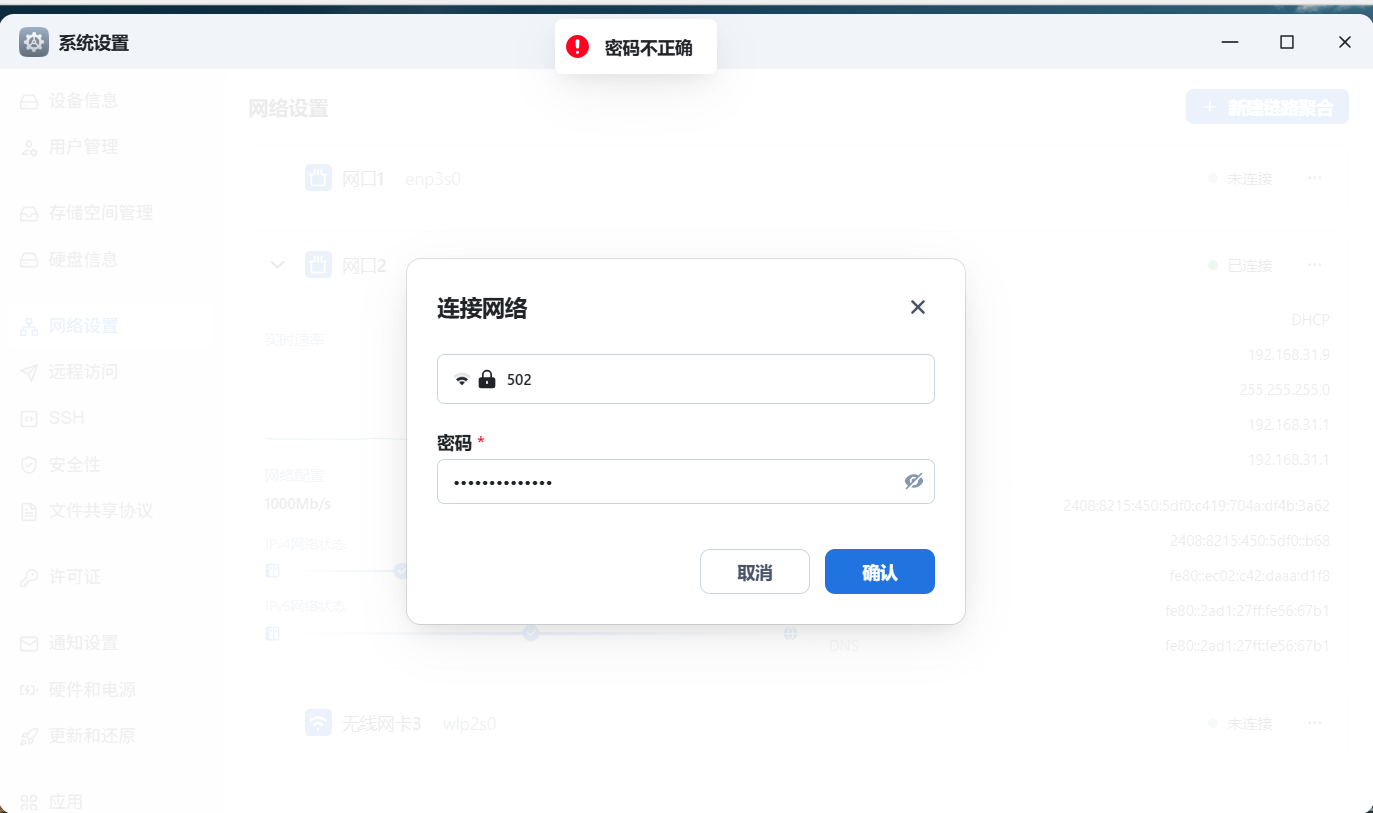Click the network name field showing 502
The image size is (1373, 813).
(x=686, y=379)
